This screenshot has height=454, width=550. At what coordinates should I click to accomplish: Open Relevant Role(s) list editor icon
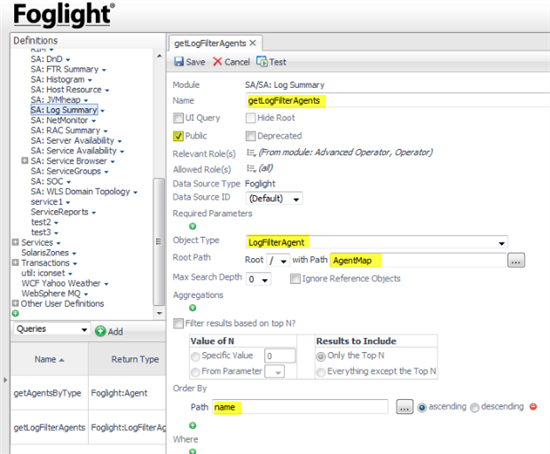(x=251, y=153)
